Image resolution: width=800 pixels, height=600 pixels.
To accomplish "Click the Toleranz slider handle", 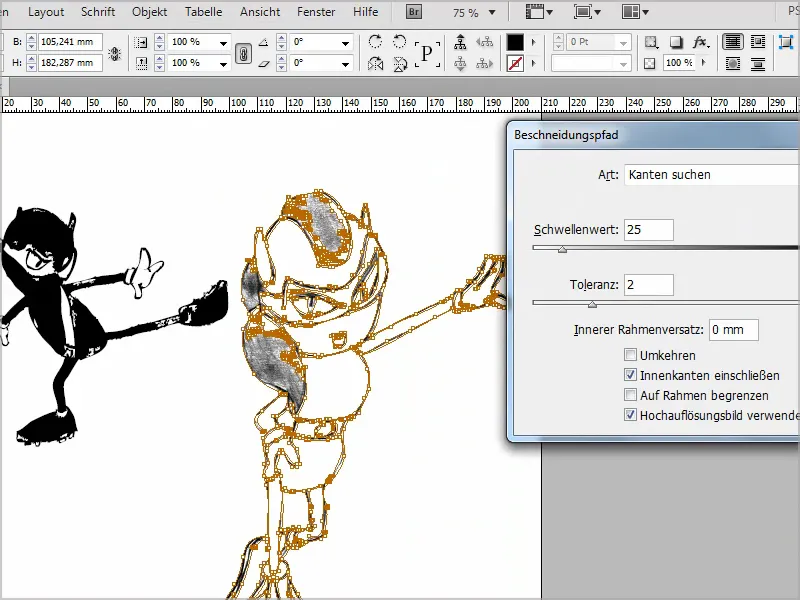I will coord(592,304).
